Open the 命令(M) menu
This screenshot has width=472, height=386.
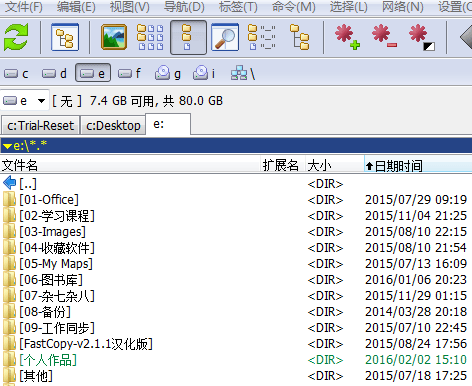[294, 7]
